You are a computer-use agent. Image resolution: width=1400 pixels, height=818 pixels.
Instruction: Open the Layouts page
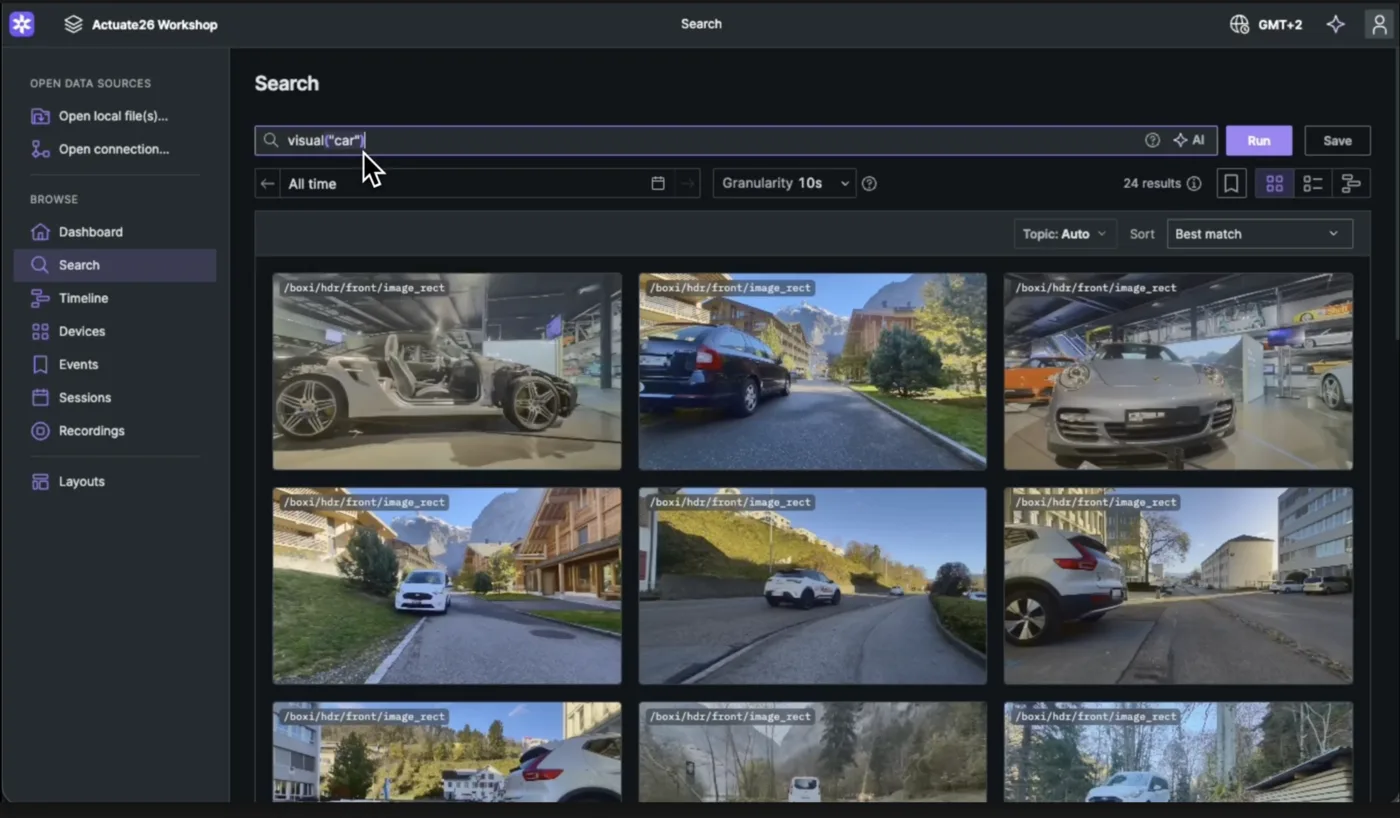point(115,481)
